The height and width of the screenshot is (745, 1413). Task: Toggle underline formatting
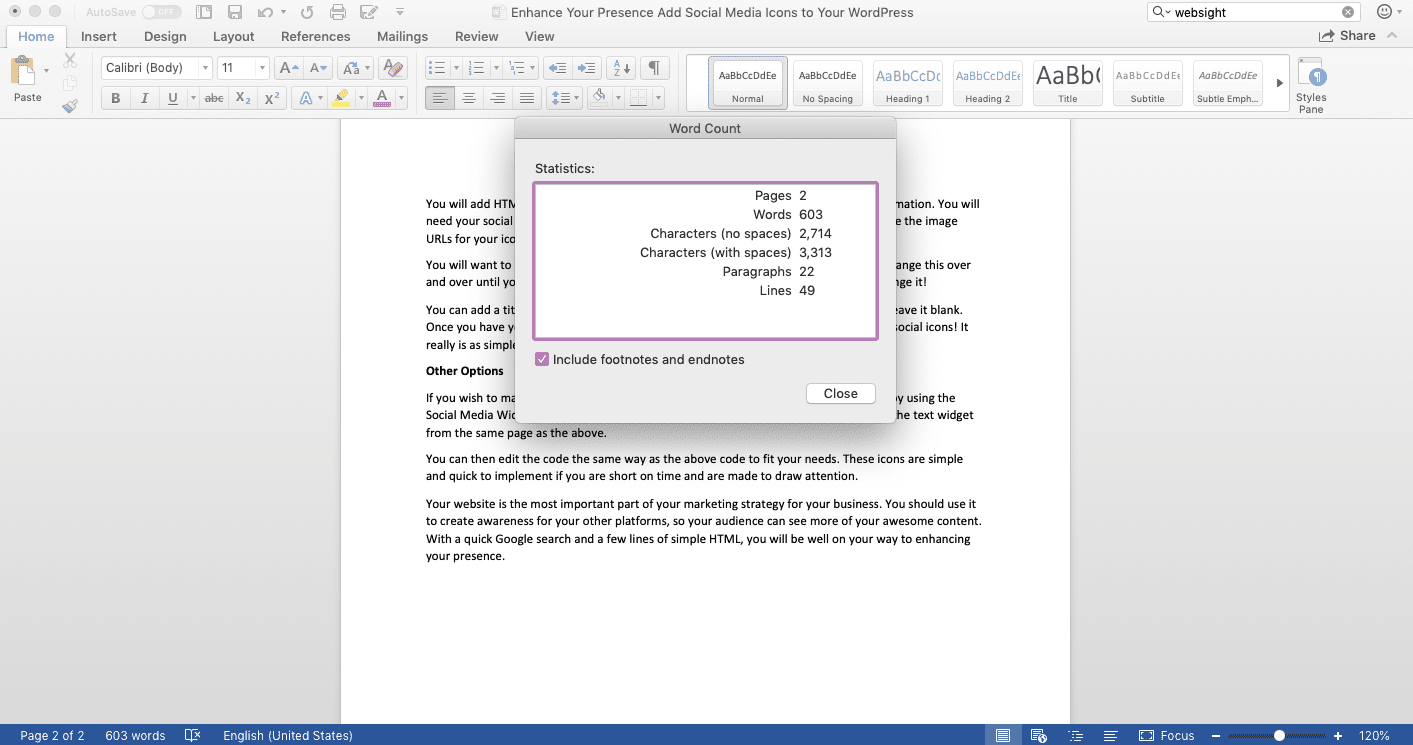173,98
